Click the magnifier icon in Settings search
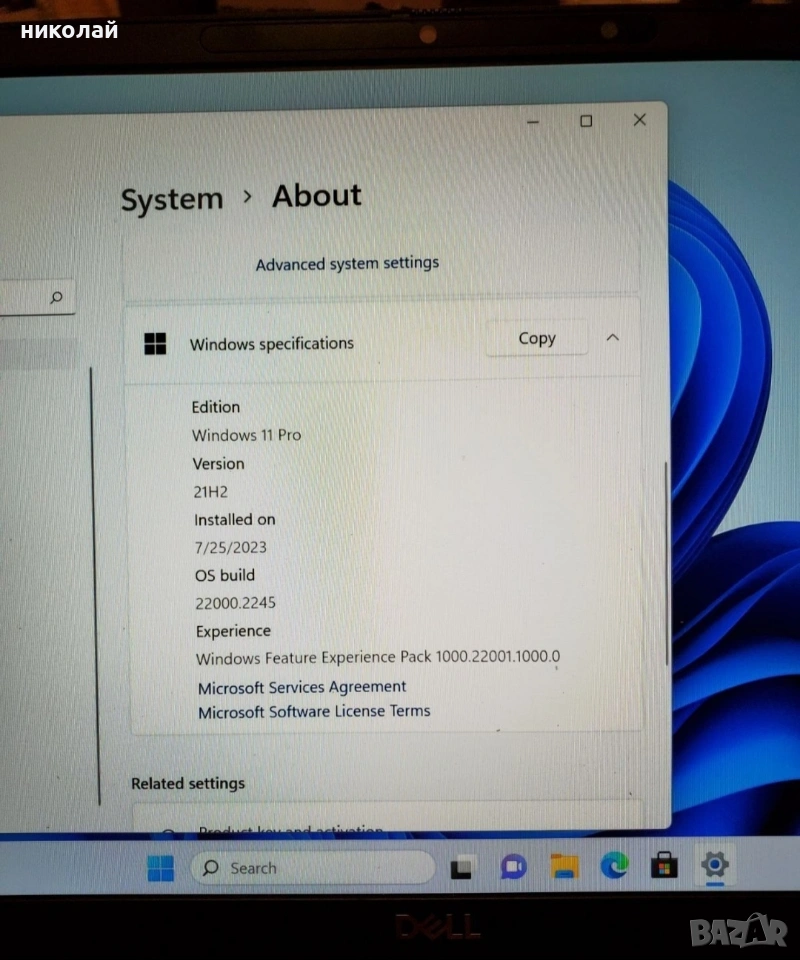The image size is (800, 960). (x=57, y=297)
